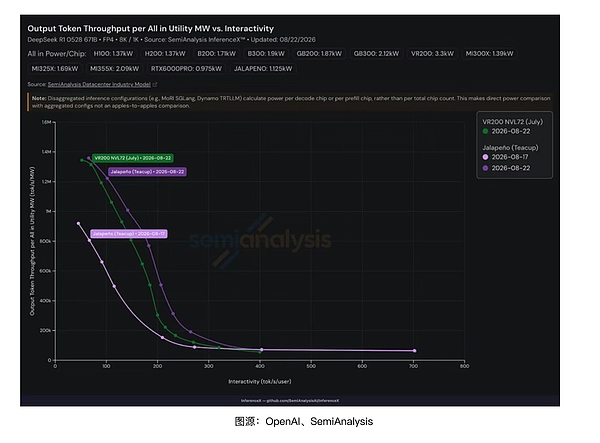Toggle the light purple Jalapeño 2026-08-17 legend dot
The height and width of the screenshot is (443, 600).
(x=485, y=157)
